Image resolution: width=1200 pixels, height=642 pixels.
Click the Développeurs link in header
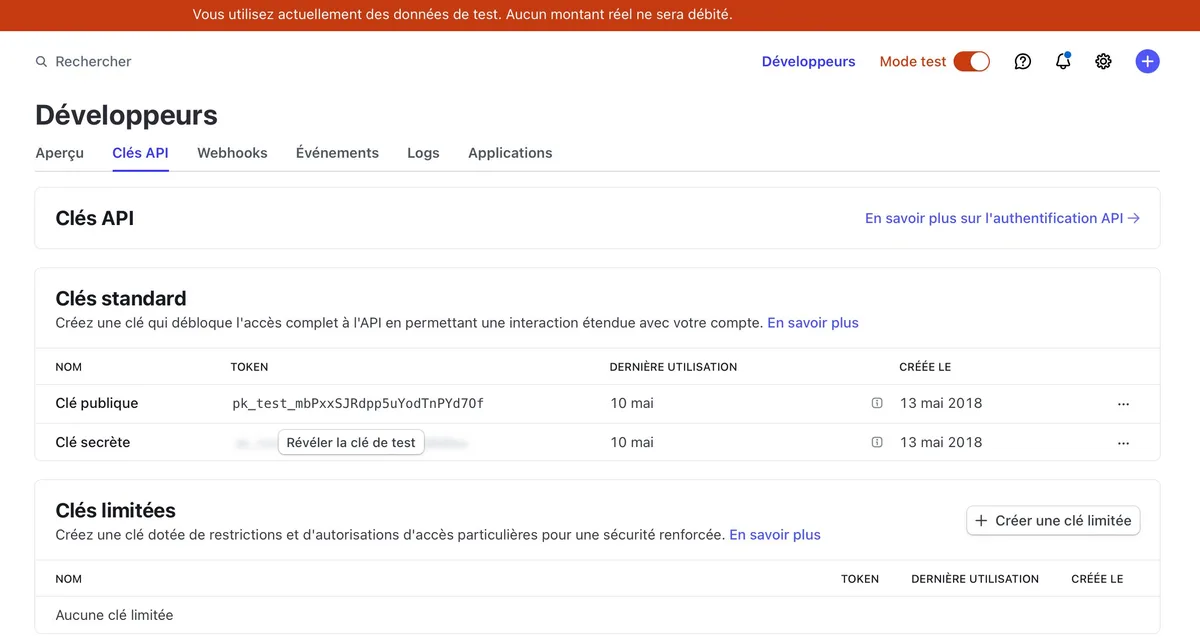(808, 61)
